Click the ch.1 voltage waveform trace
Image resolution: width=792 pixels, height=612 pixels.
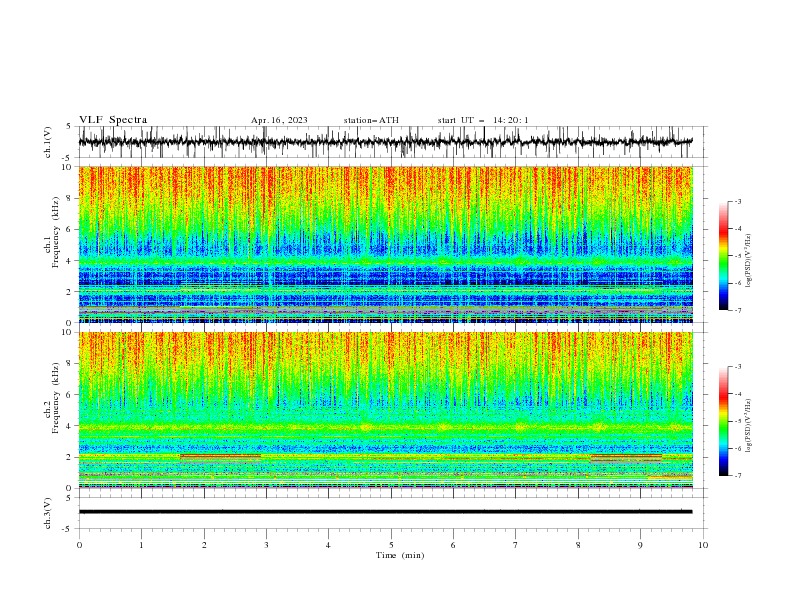[385, 142]
